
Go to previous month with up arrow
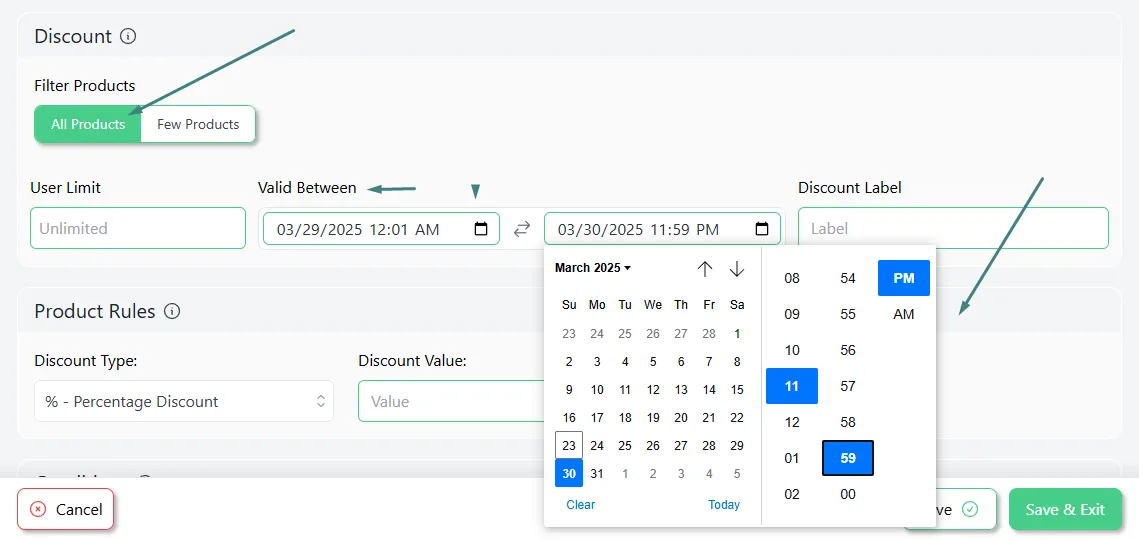705,269
